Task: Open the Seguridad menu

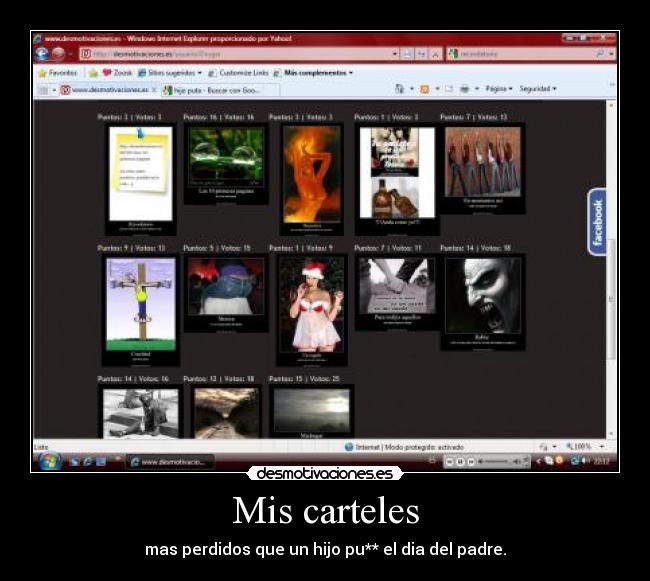Action: 538,89
